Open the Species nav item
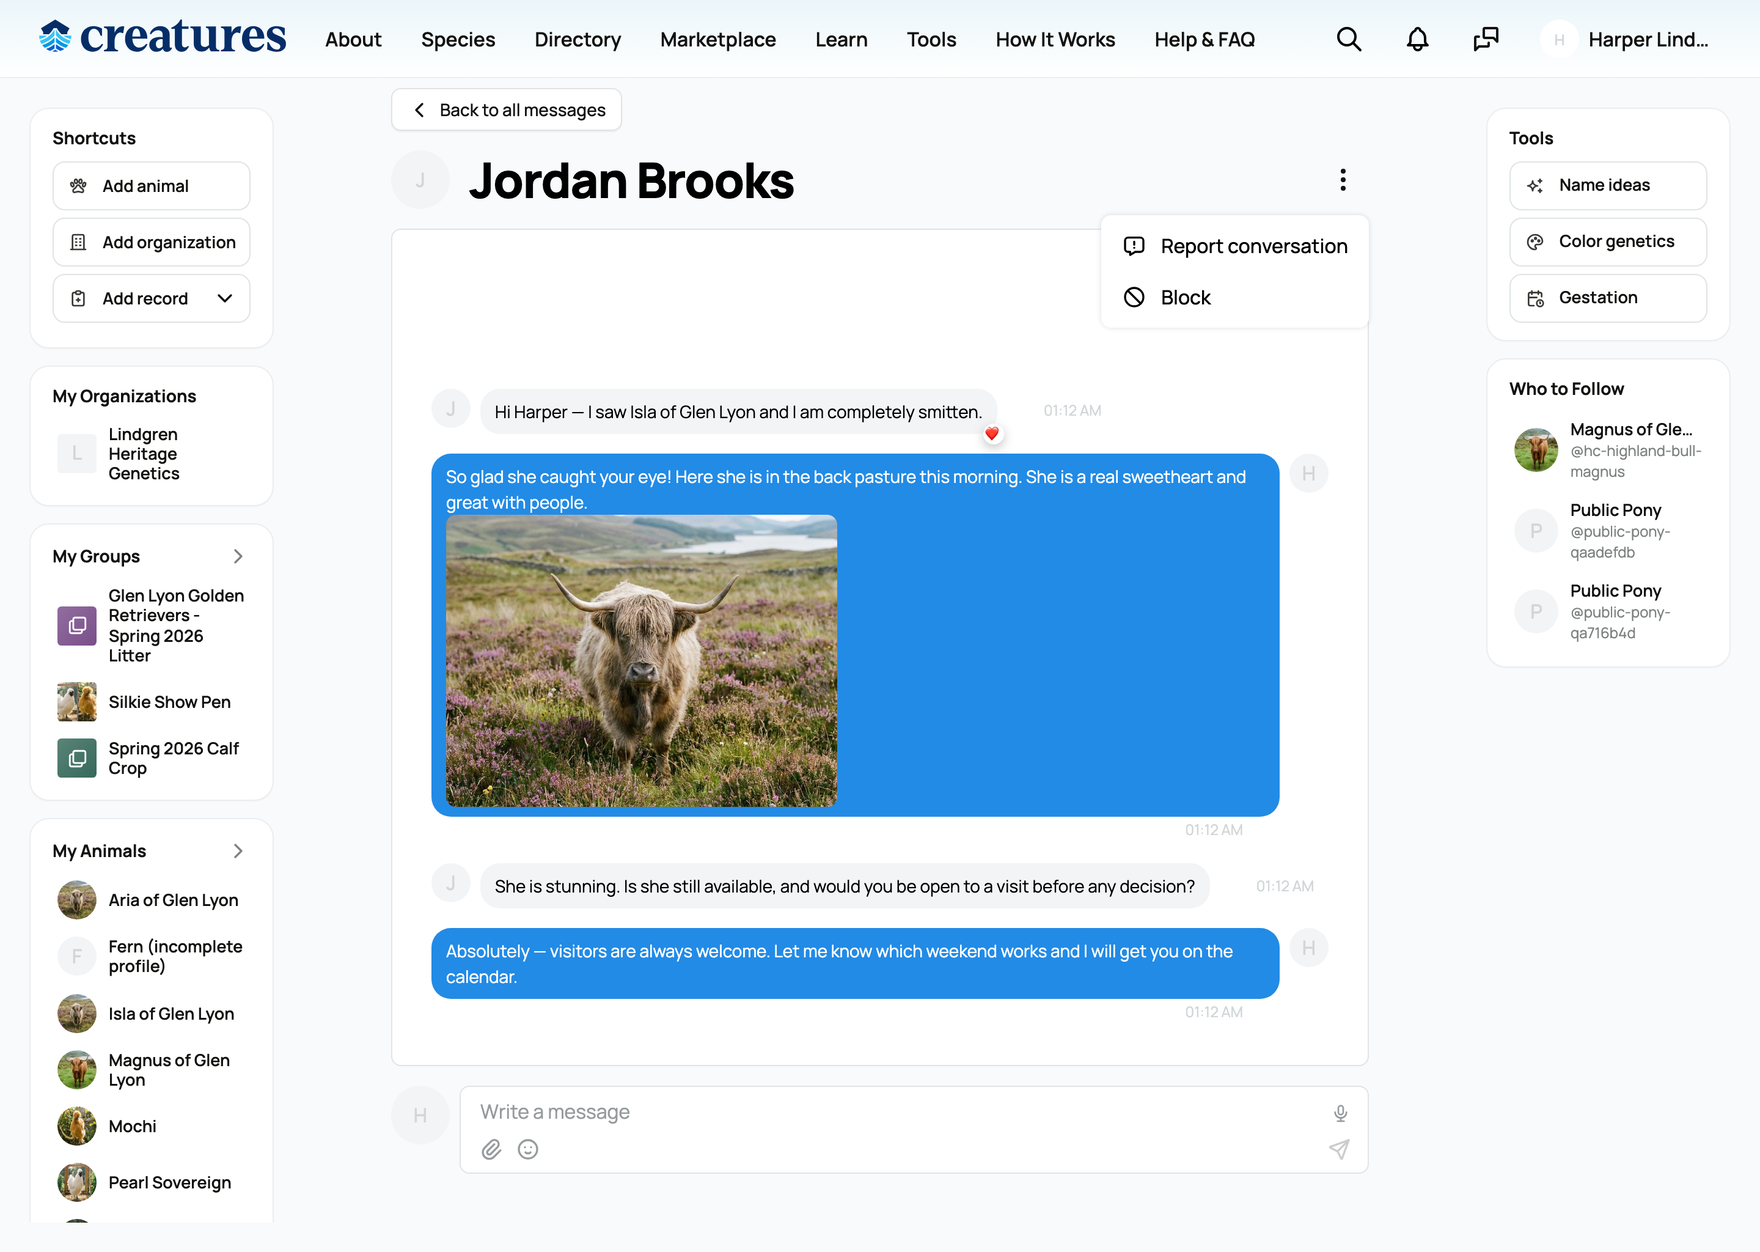 pos(458,39)
